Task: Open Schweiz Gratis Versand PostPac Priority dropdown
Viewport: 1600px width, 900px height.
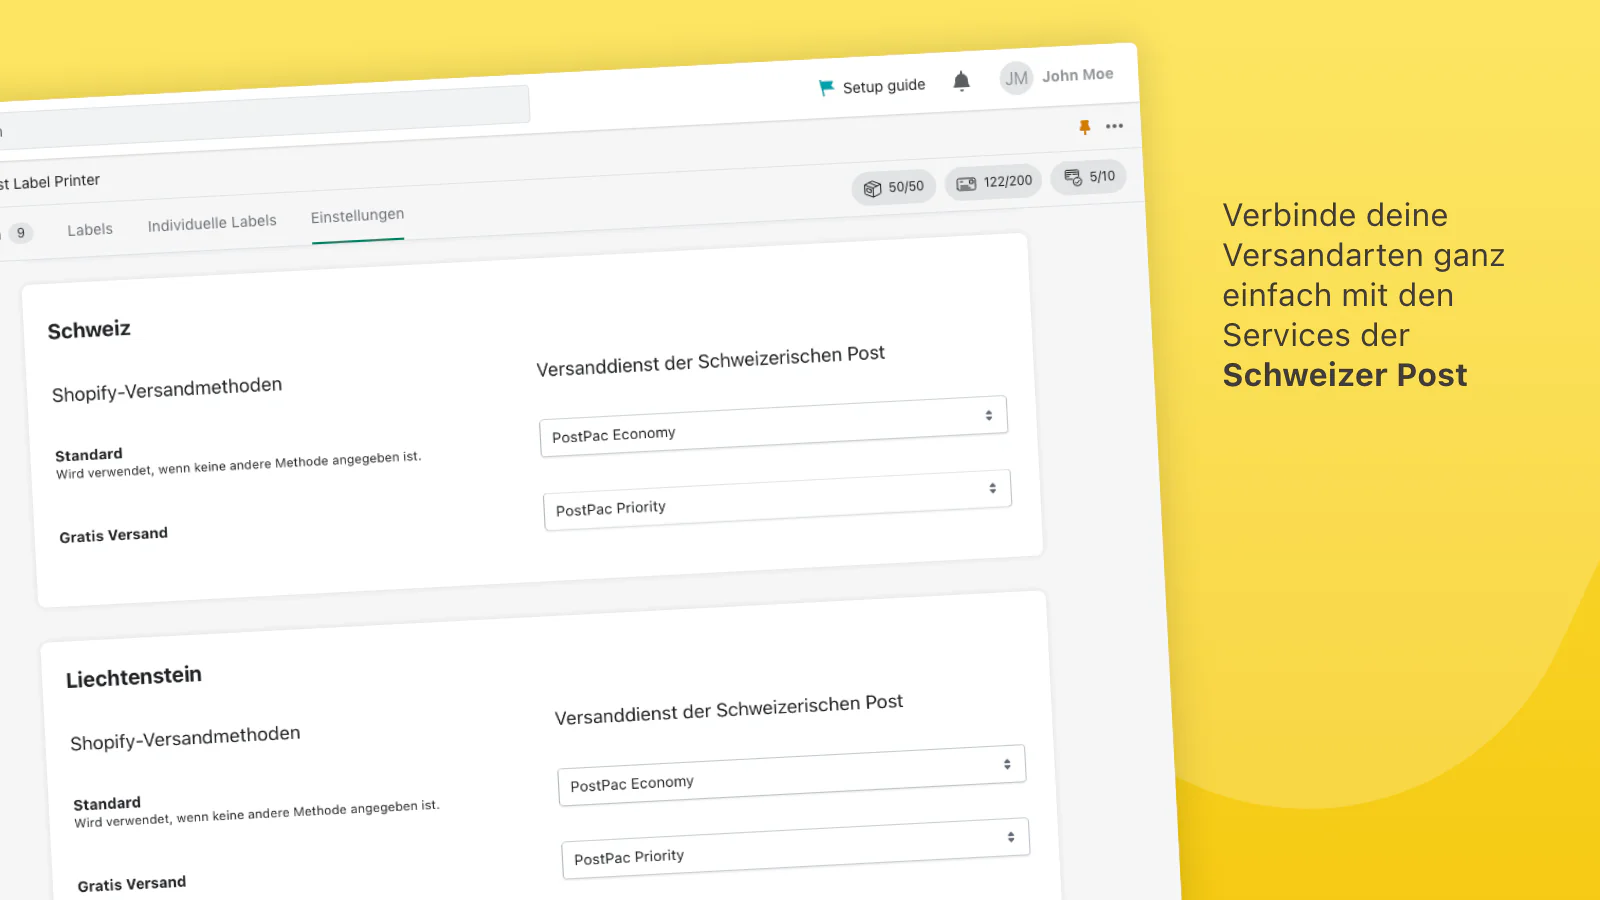Action: tap(777, 500)
